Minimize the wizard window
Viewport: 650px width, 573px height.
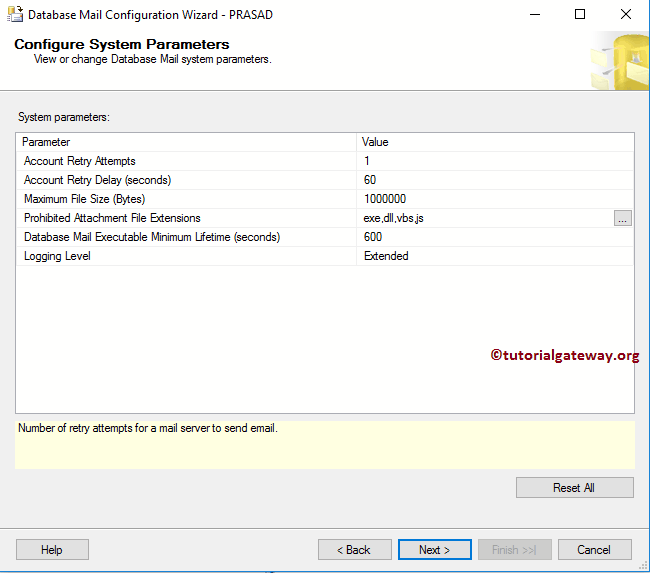(x=535, y=15)
